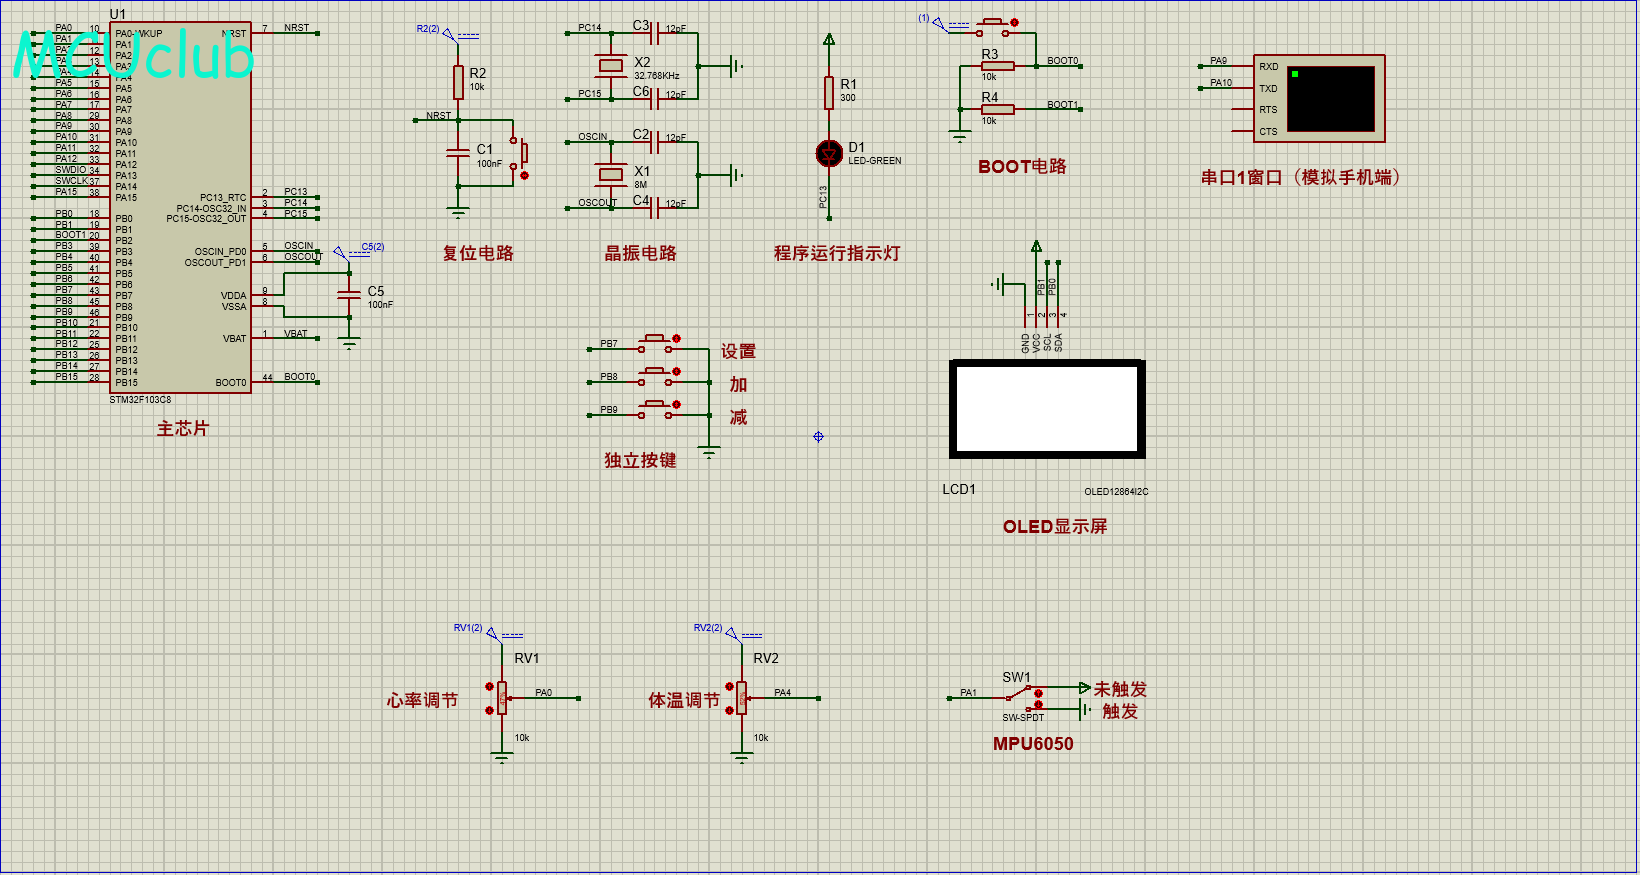Click the 复位电路 label
Screen dimensions: 1640x875
tap(478, 253)
